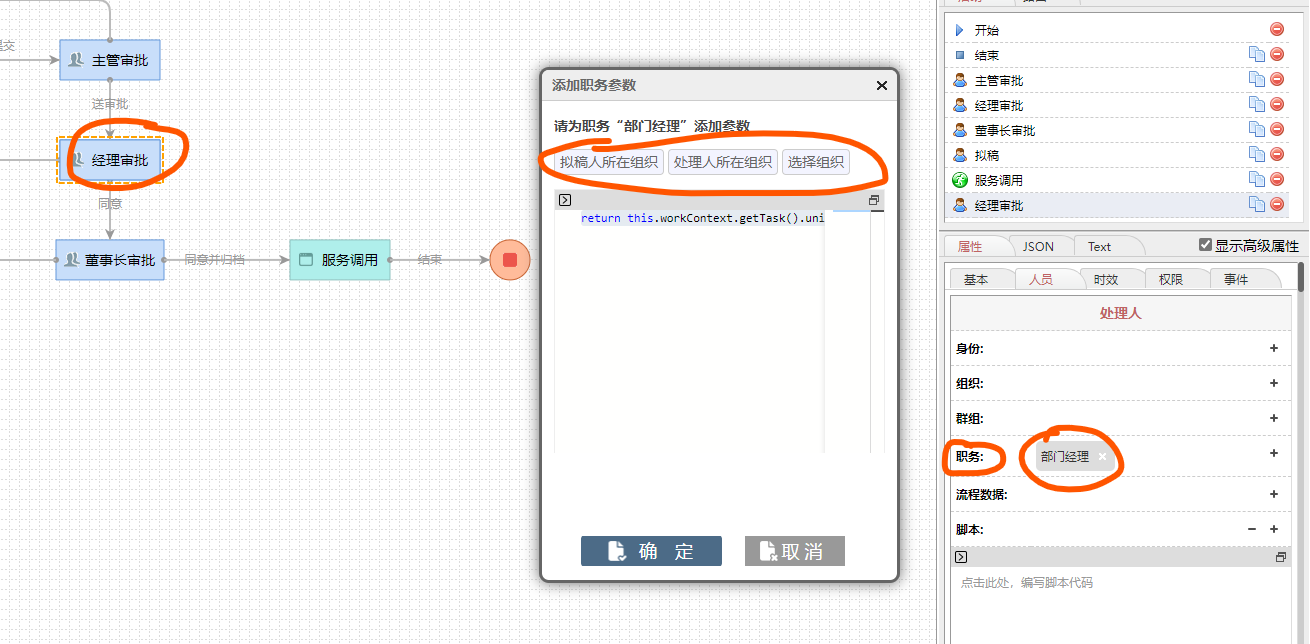Open the 基本 tab
This screenshot has width=1310, height=644.
pyautogui.click(x=976, y=279)
